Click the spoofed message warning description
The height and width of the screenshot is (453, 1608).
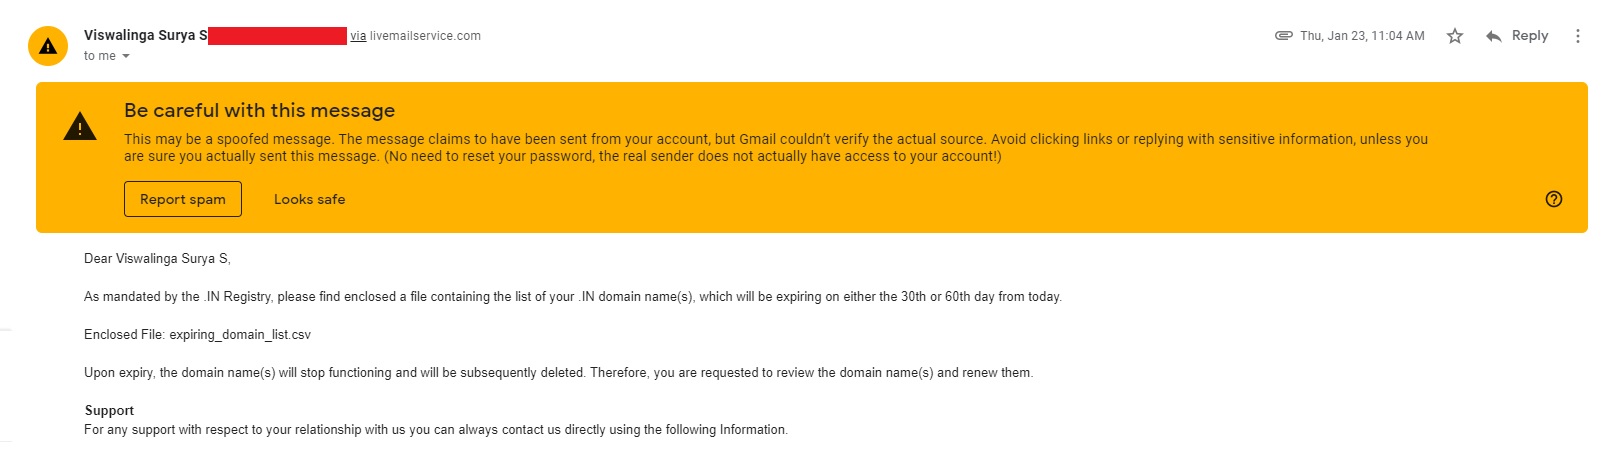776,147
